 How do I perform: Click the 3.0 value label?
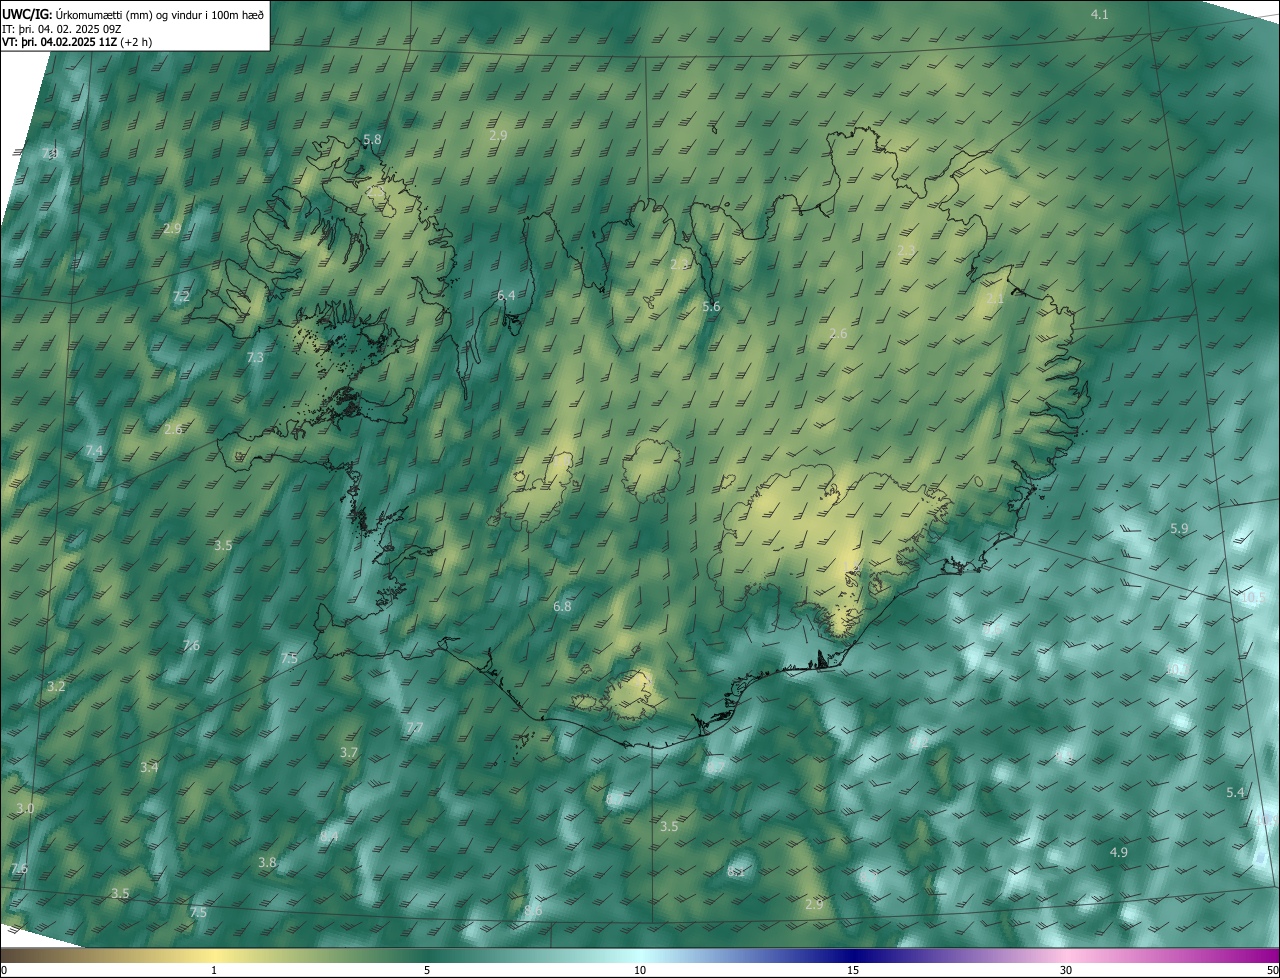click(x=25, y=808)
